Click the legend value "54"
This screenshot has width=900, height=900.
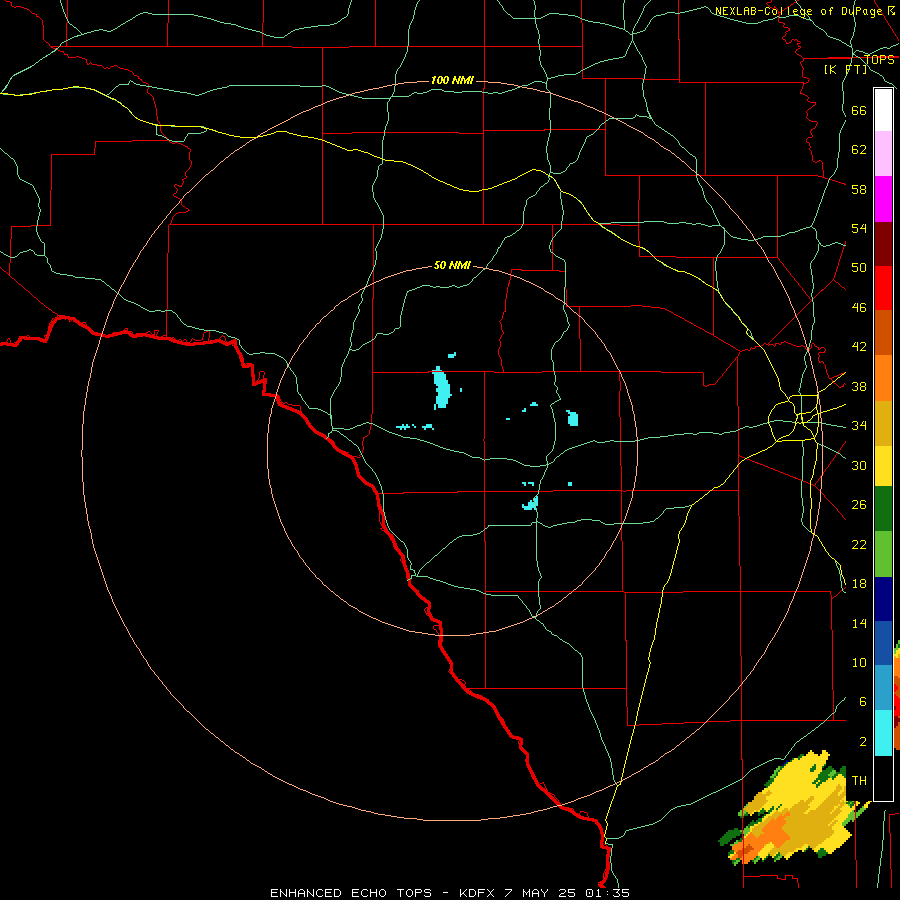click(x=859, y=228)
